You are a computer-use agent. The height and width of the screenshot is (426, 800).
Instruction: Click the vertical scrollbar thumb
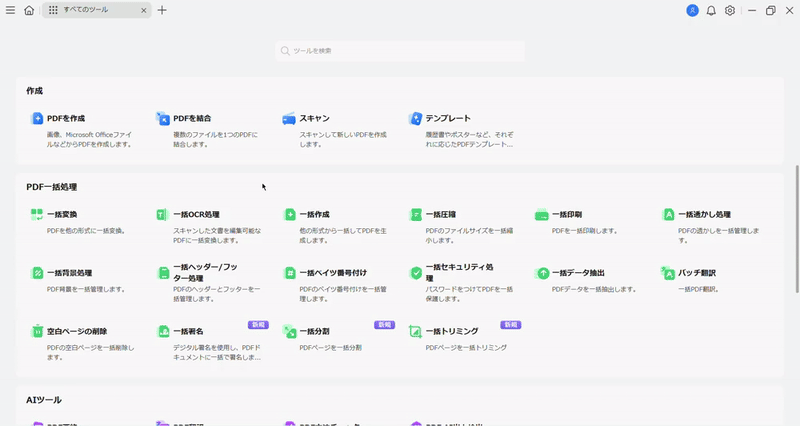(797, 229)
